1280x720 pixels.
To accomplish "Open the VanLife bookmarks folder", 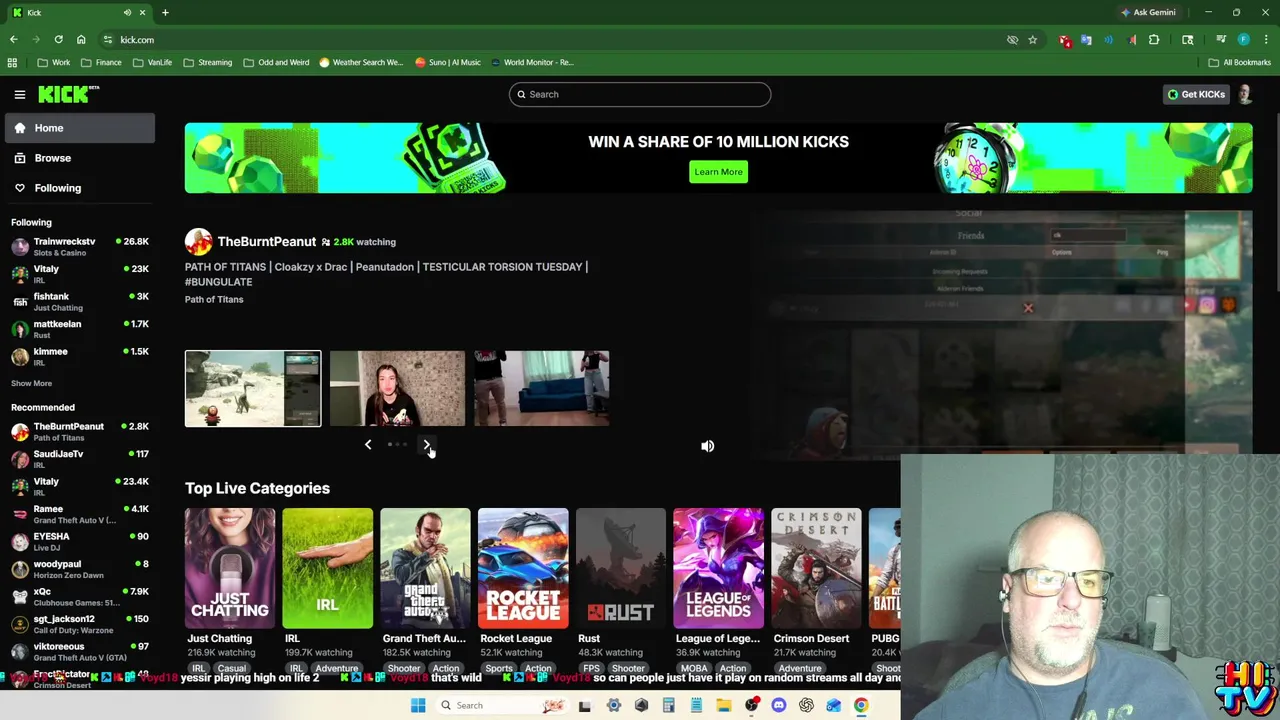I will click(x=152, y=62).
